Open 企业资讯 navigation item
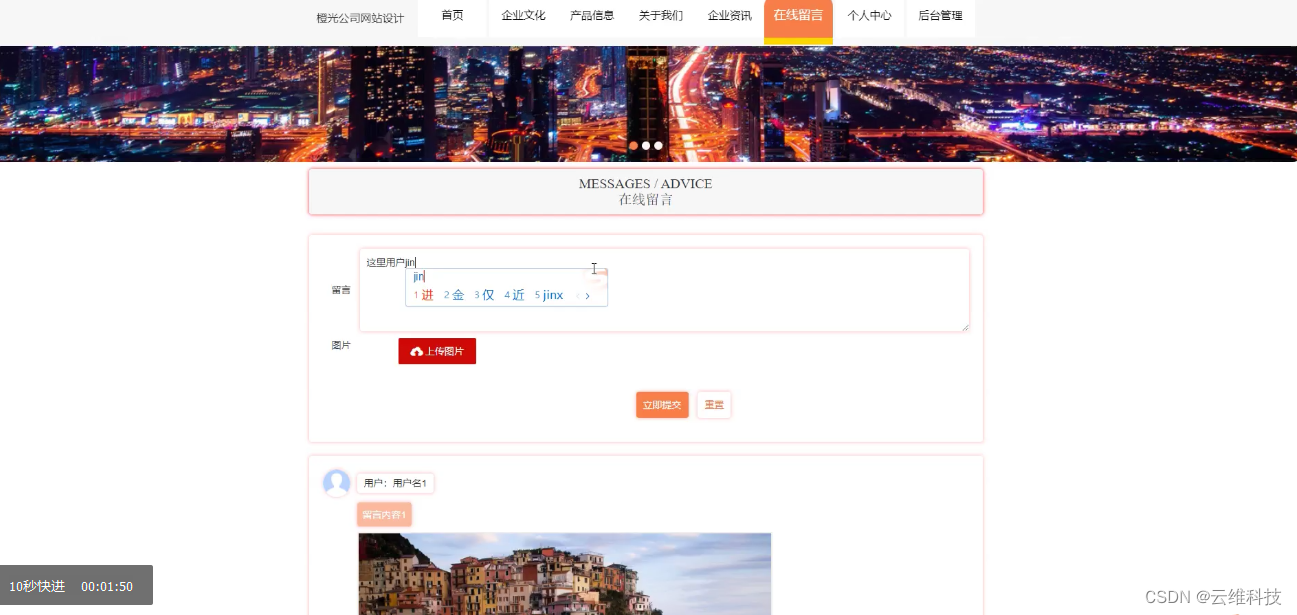The height and width of the screenshot is (615, 1297). point(730,16)
